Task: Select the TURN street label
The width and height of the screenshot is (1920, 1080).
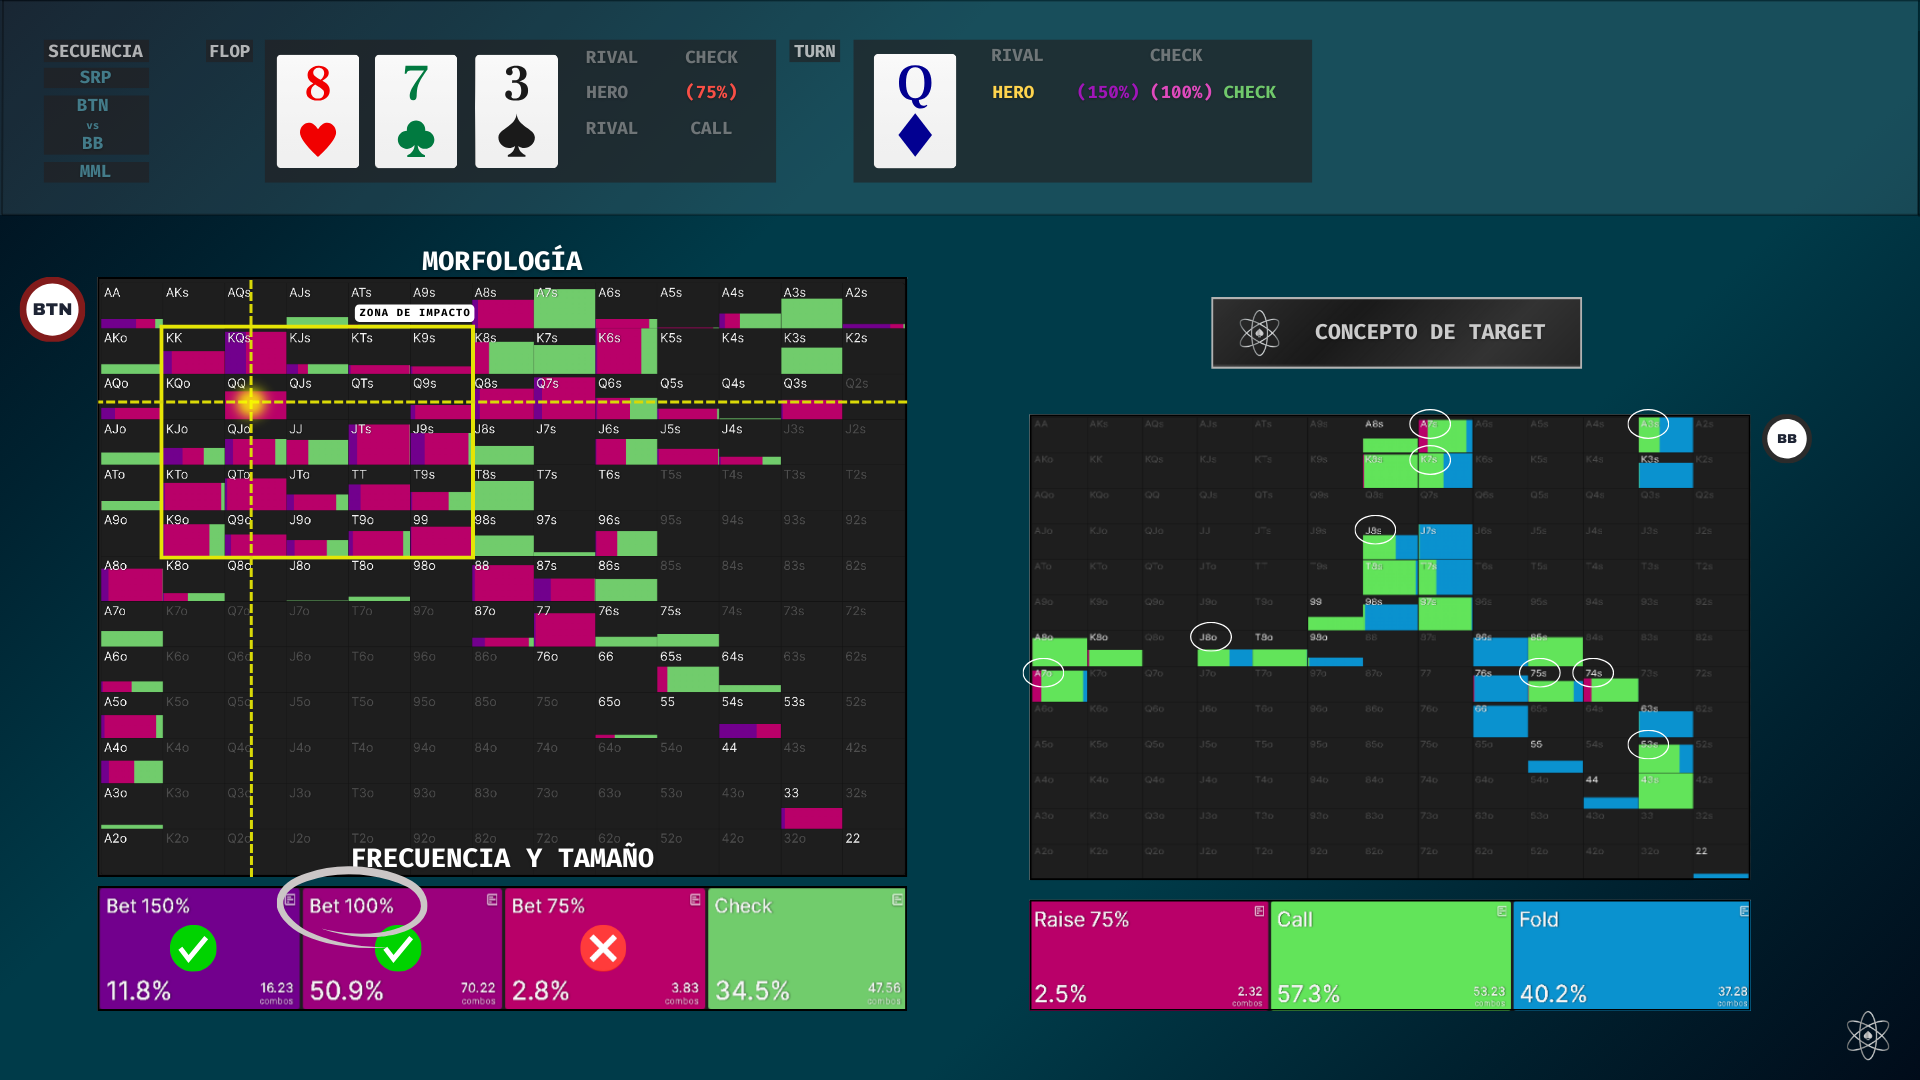Action: 814,51
